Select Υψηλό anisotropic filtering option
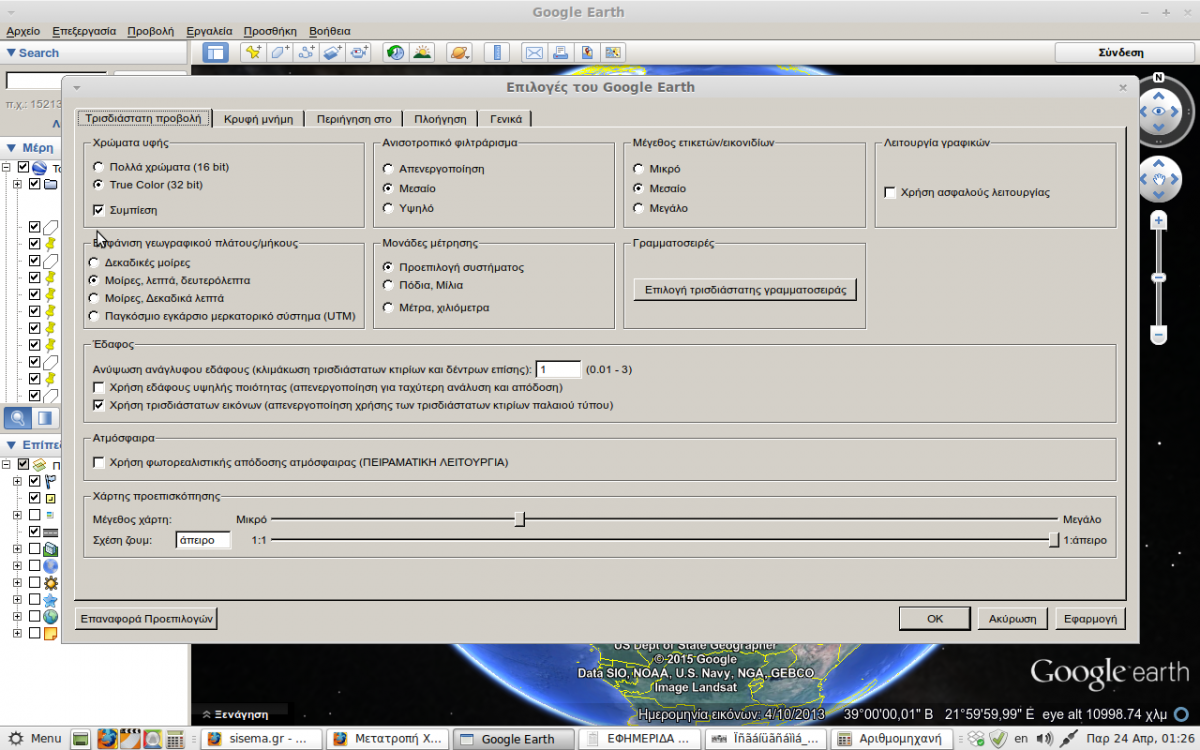The width and height of the screenshot is (1200, 750). (388, 208)
